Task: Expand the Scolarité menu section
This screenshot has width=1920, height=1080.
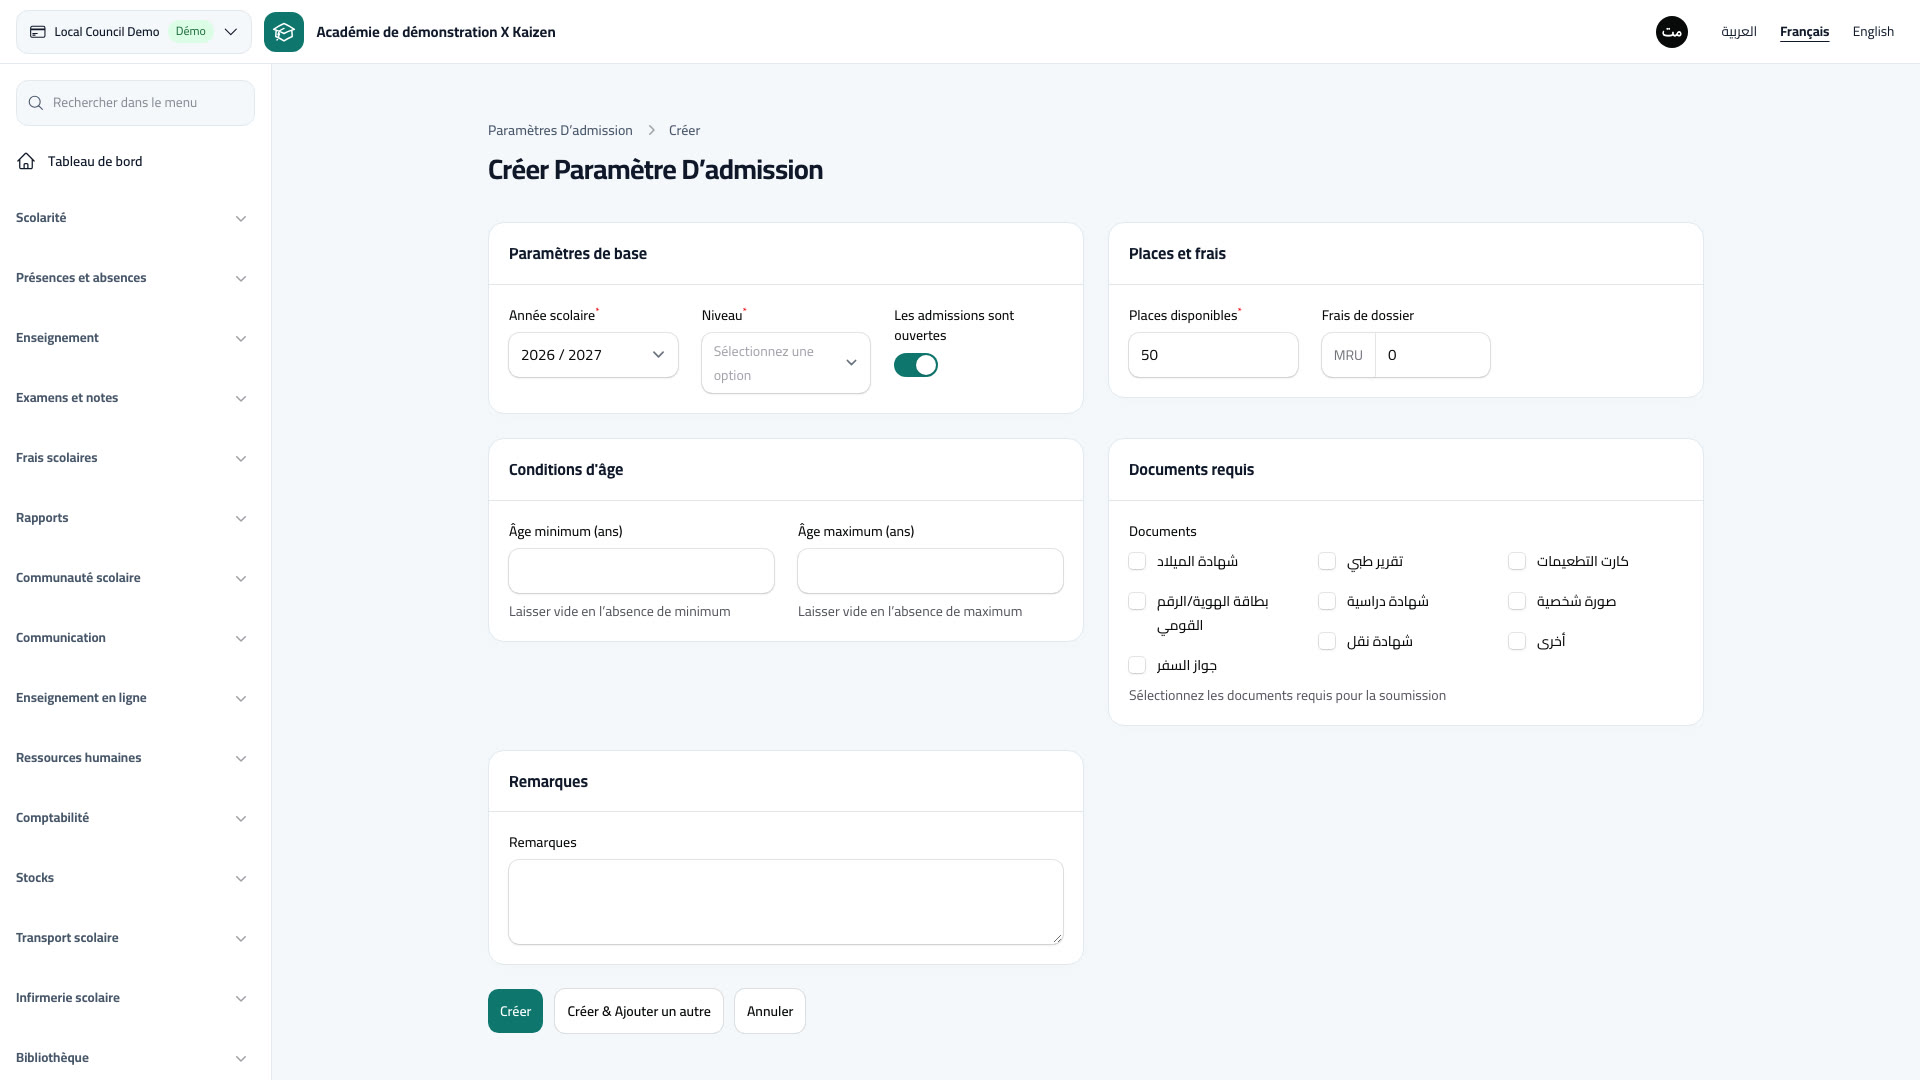Action: [x=131, y=218]
